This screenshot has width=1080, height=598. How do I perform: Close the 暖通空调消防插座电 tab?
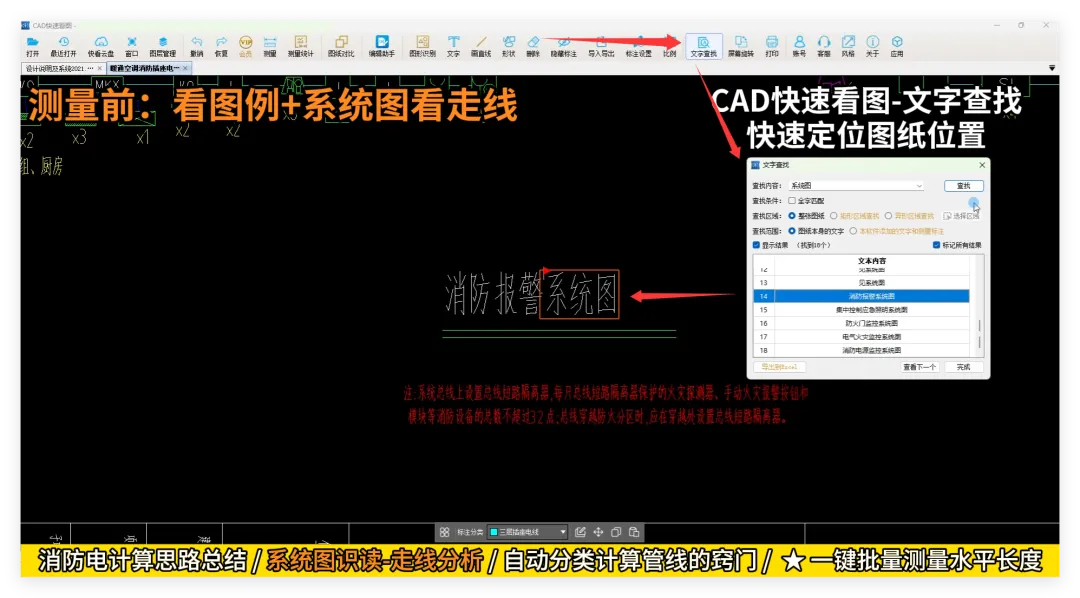coord(185,68)
